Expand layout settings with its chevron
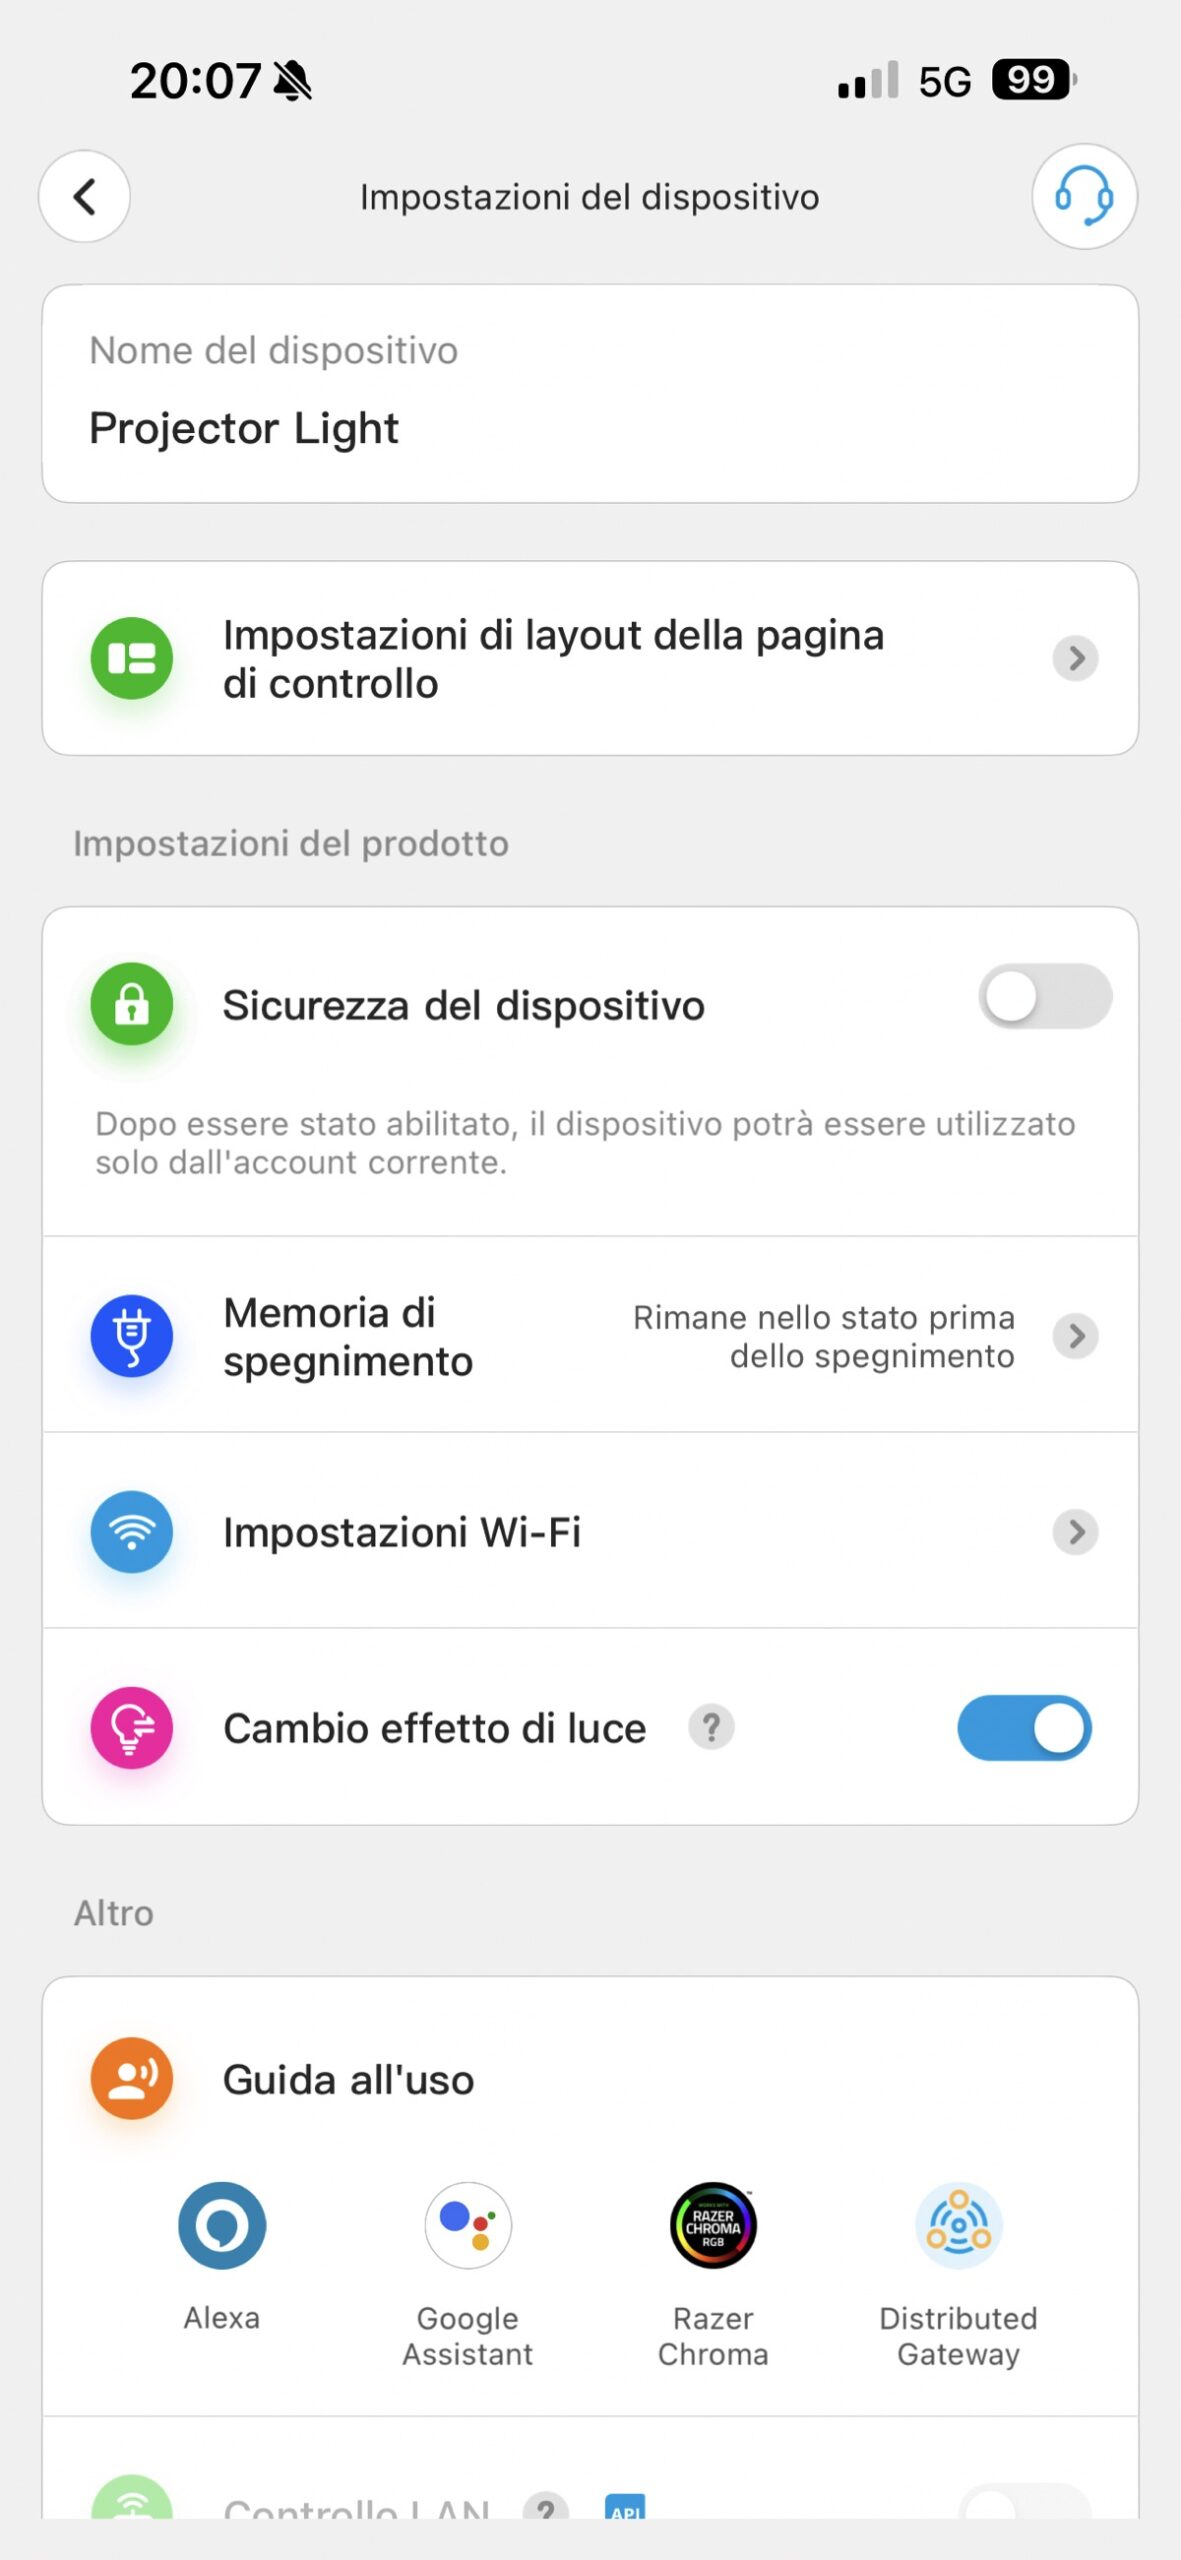Image resolution: width=1181 pixels, height=2560 pixels. click(1076, 658)
